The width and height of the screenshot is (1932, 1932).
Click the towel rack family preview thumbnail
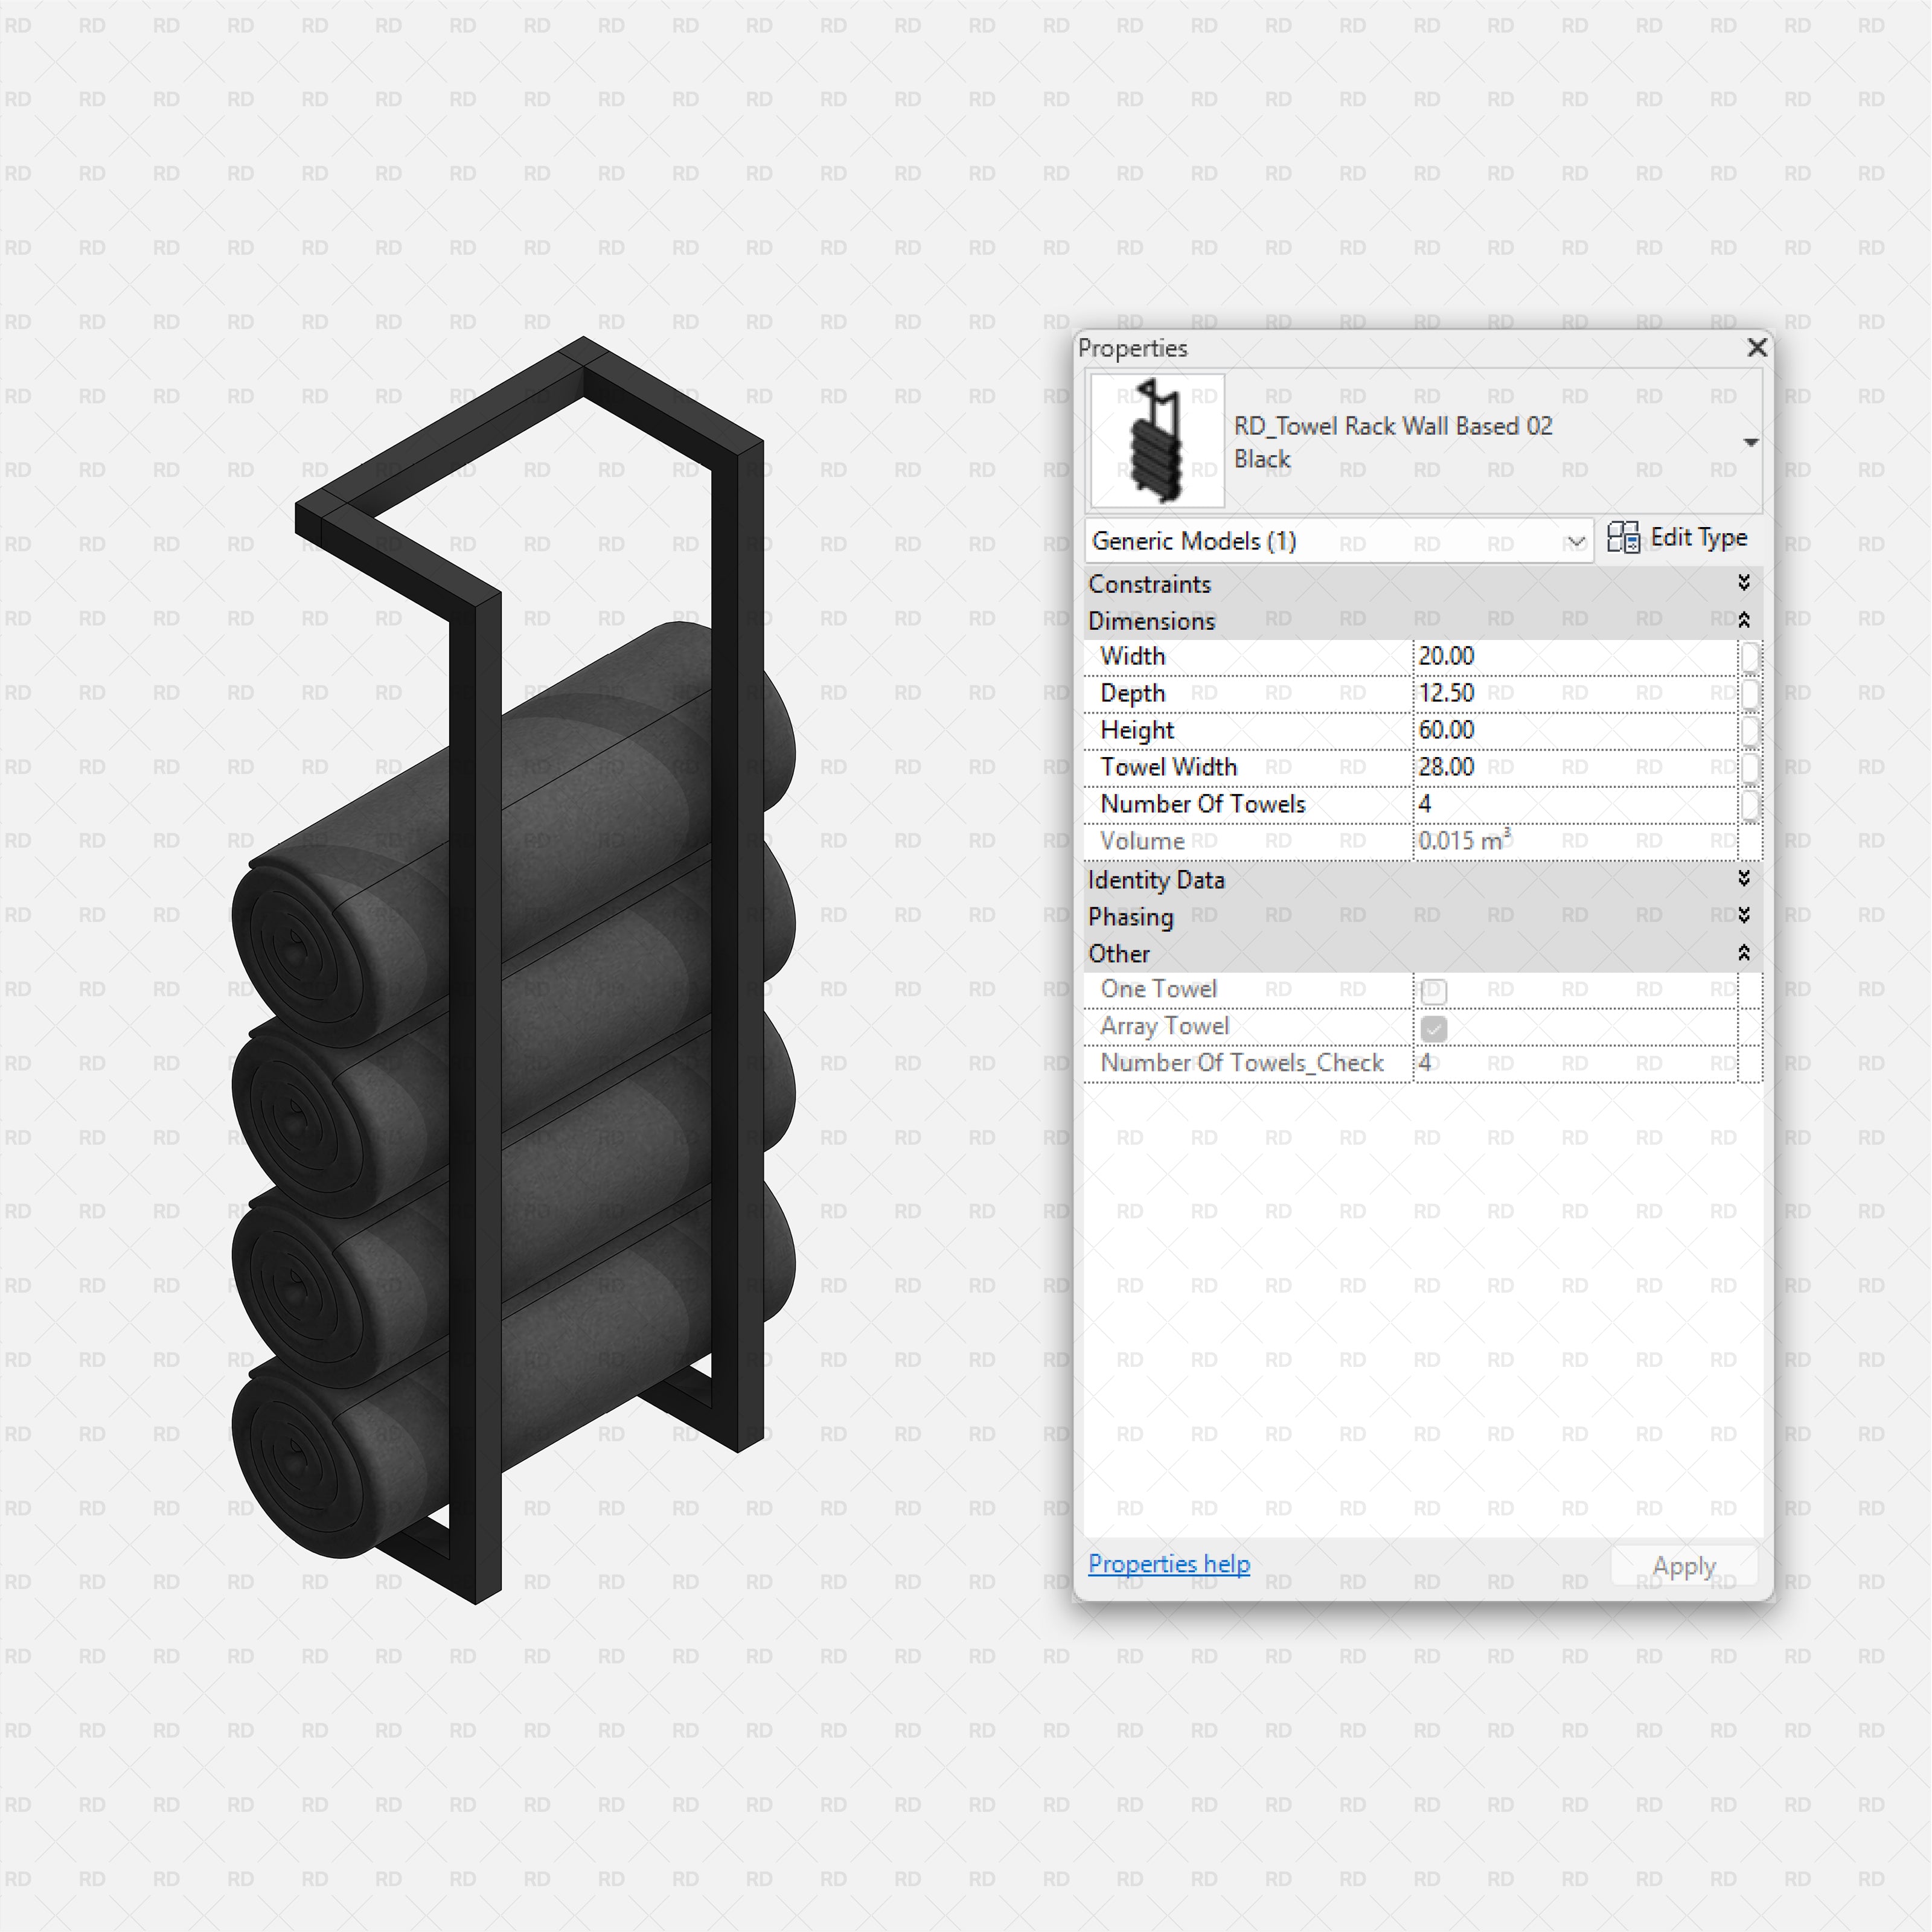coord(1156,440)
